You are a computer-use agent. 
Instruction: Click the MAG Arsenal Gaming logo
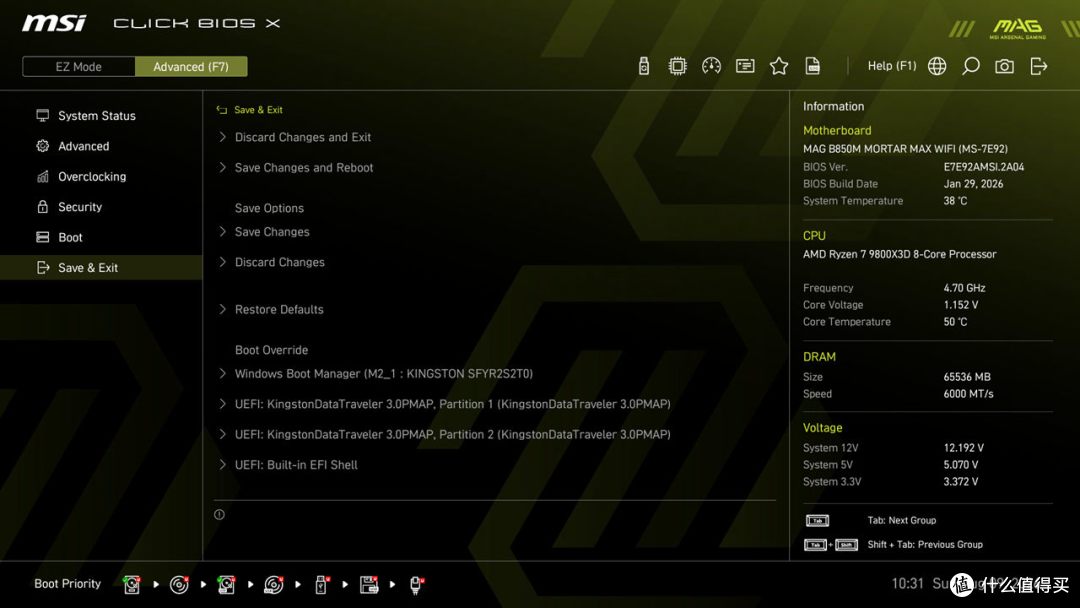click(x=1017, y=28)
